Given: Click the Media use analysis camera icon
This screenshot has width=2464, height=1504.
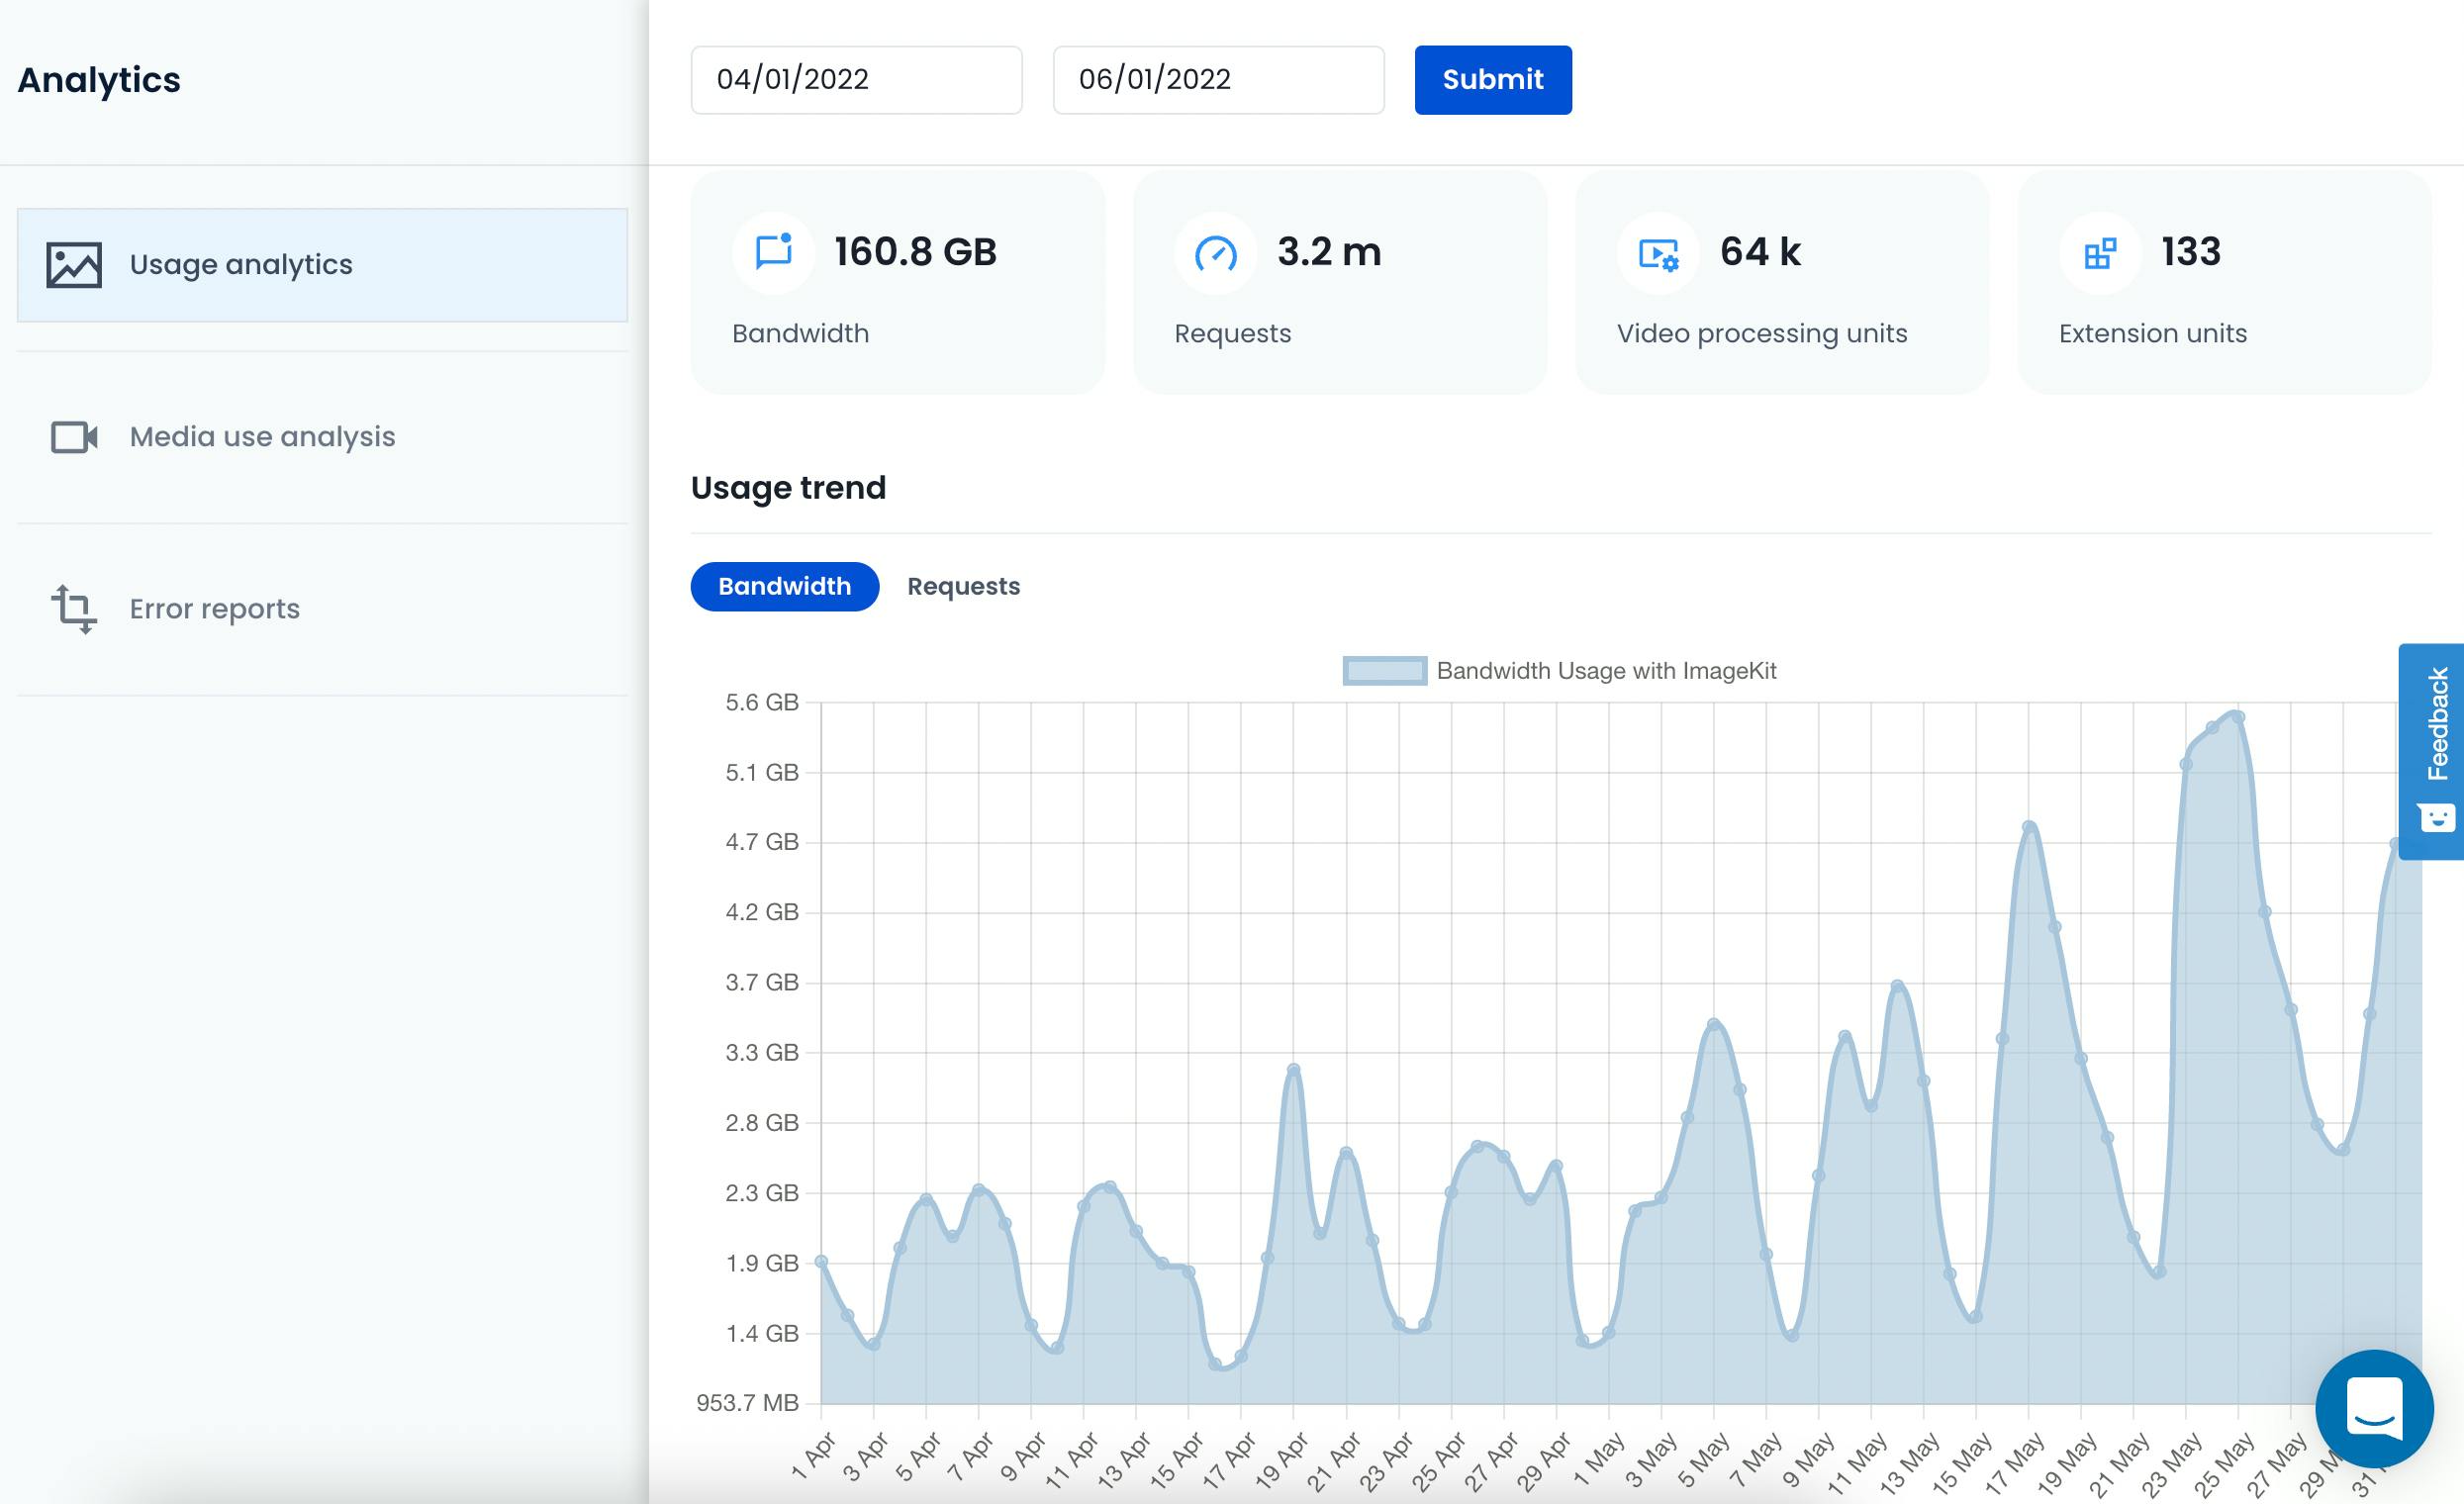Looking at the screenshot, I should pos(74,437).
